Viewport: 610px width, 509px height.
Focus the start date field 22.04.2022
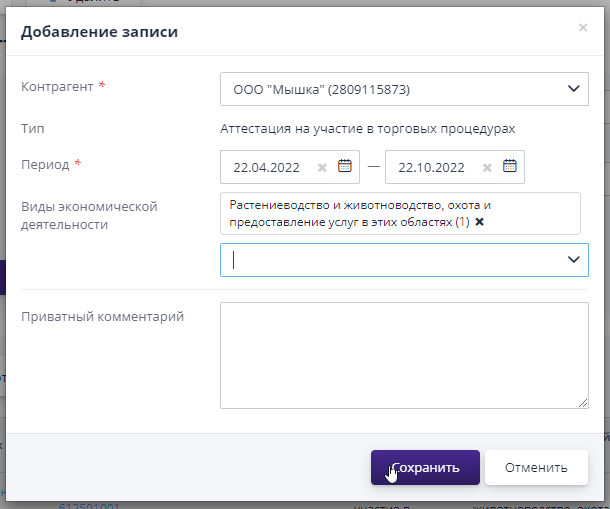pyautogui.click(x=270, y=168)
